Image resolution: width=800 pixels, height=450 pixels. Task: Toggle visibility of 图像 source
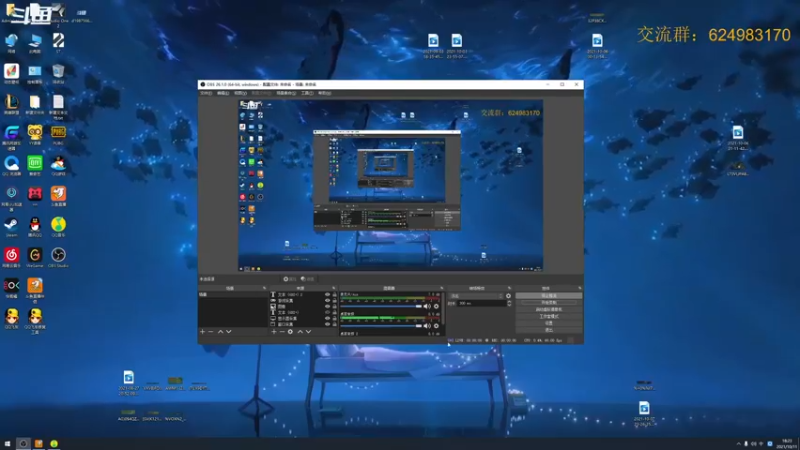(x=328, y=306)
